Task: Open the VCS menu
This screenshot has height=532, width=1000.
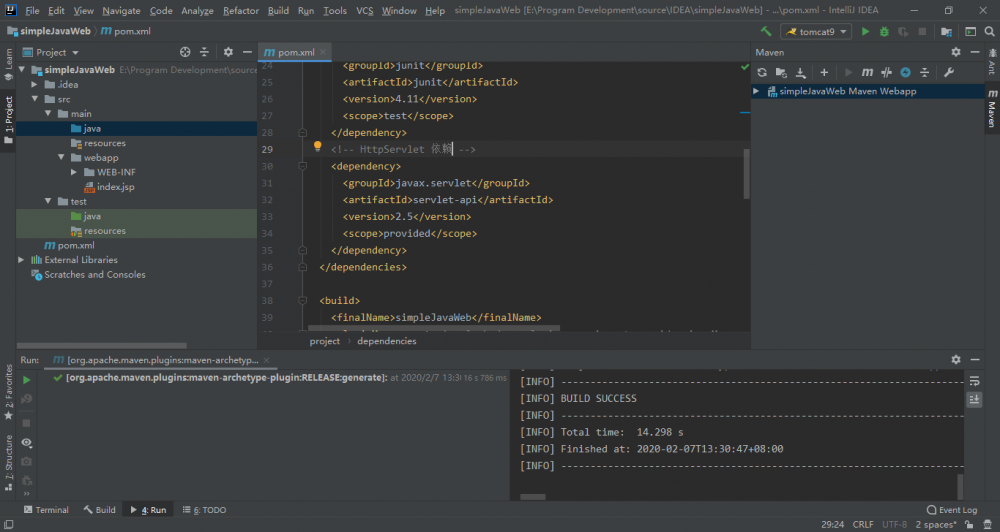Action: (365, 11)
